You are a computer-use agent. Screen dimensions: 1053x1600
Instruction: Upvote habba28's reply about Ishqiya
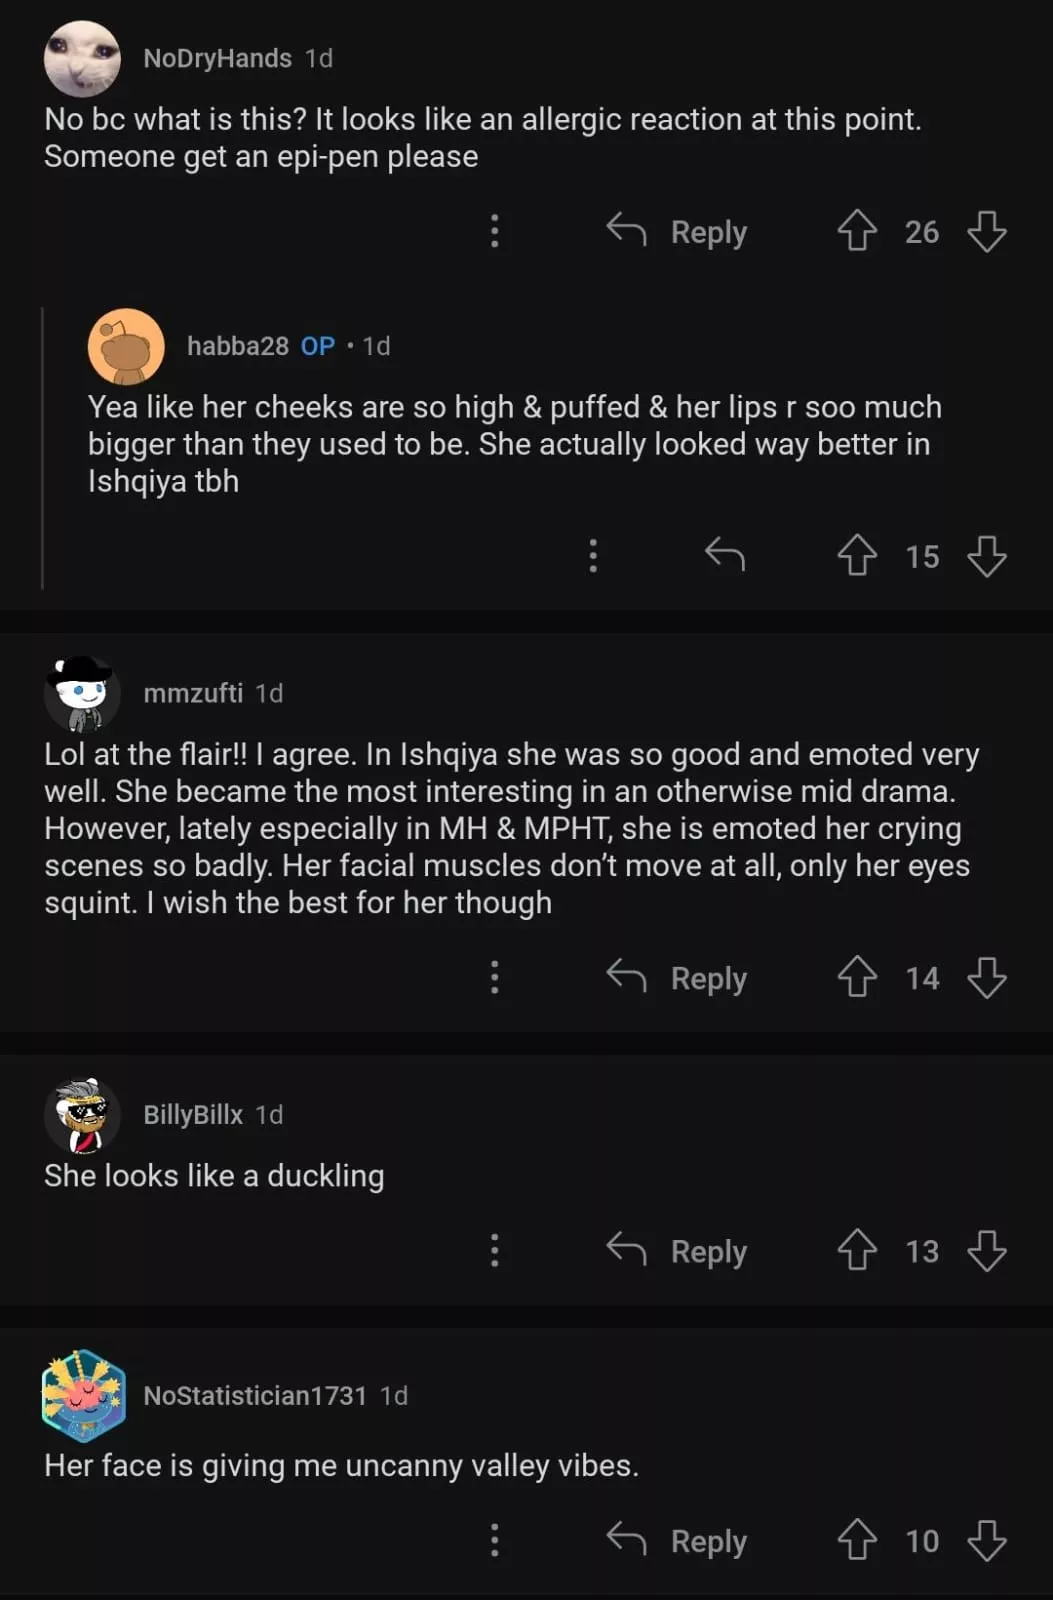[x=857, y=555]
